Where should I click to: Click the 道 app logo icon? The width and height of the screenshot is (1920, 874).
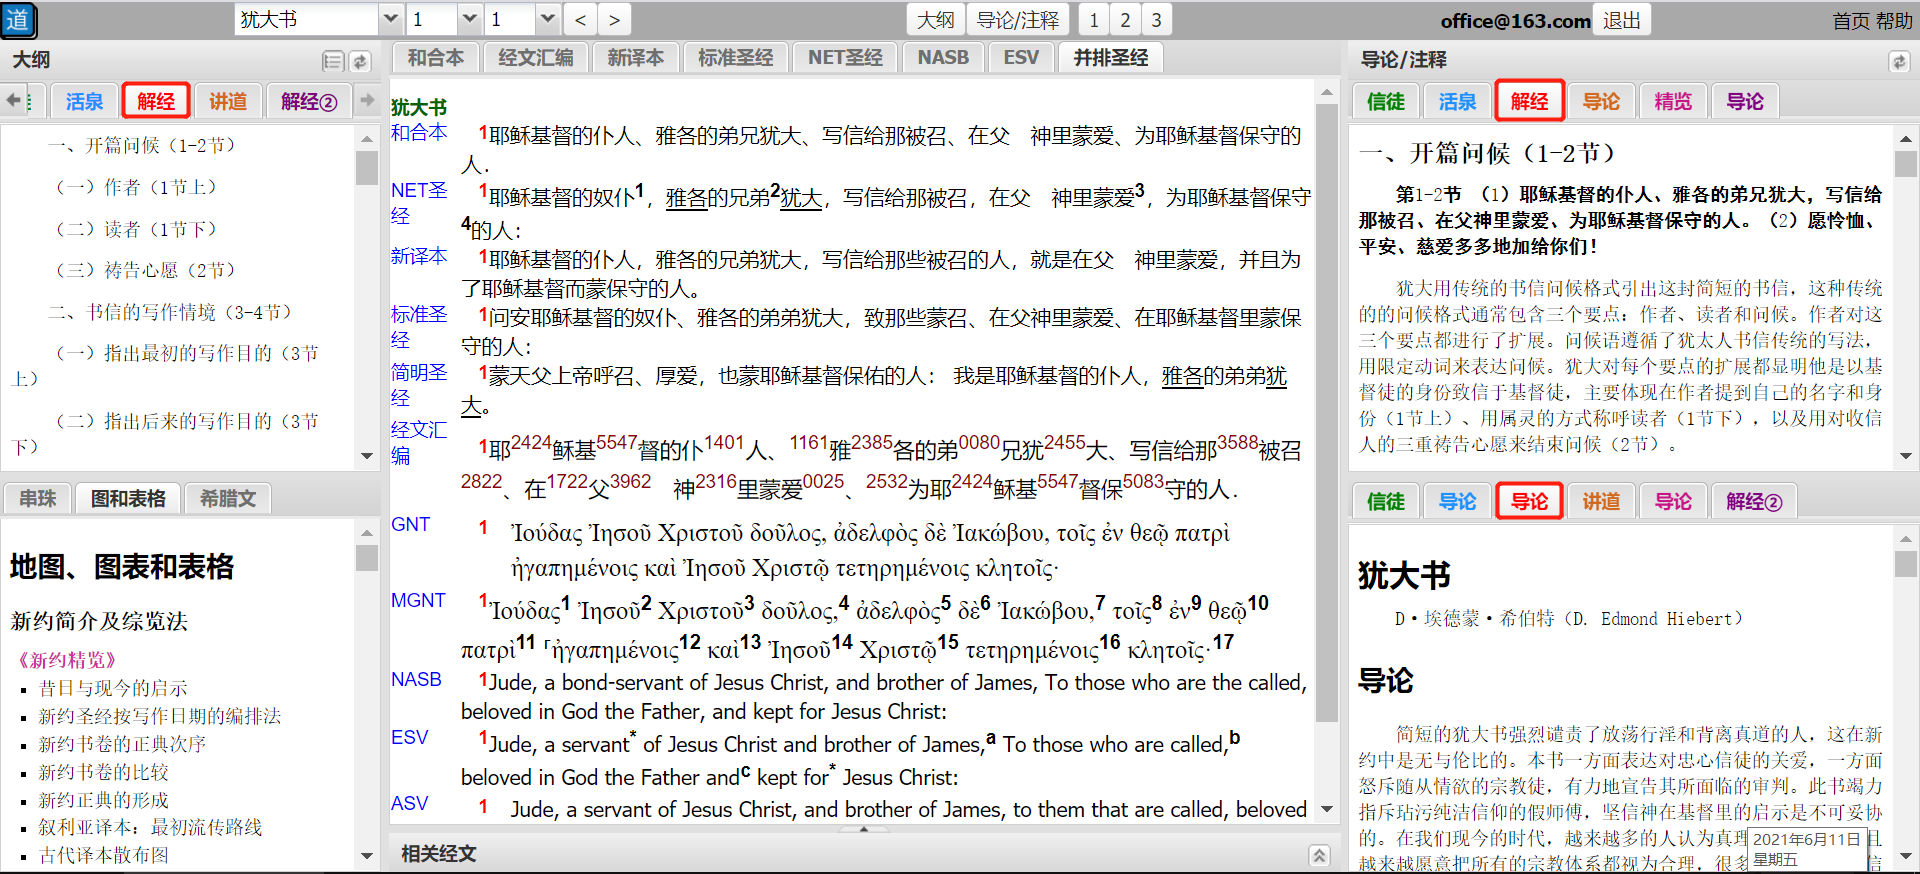[x=18, y=20]
